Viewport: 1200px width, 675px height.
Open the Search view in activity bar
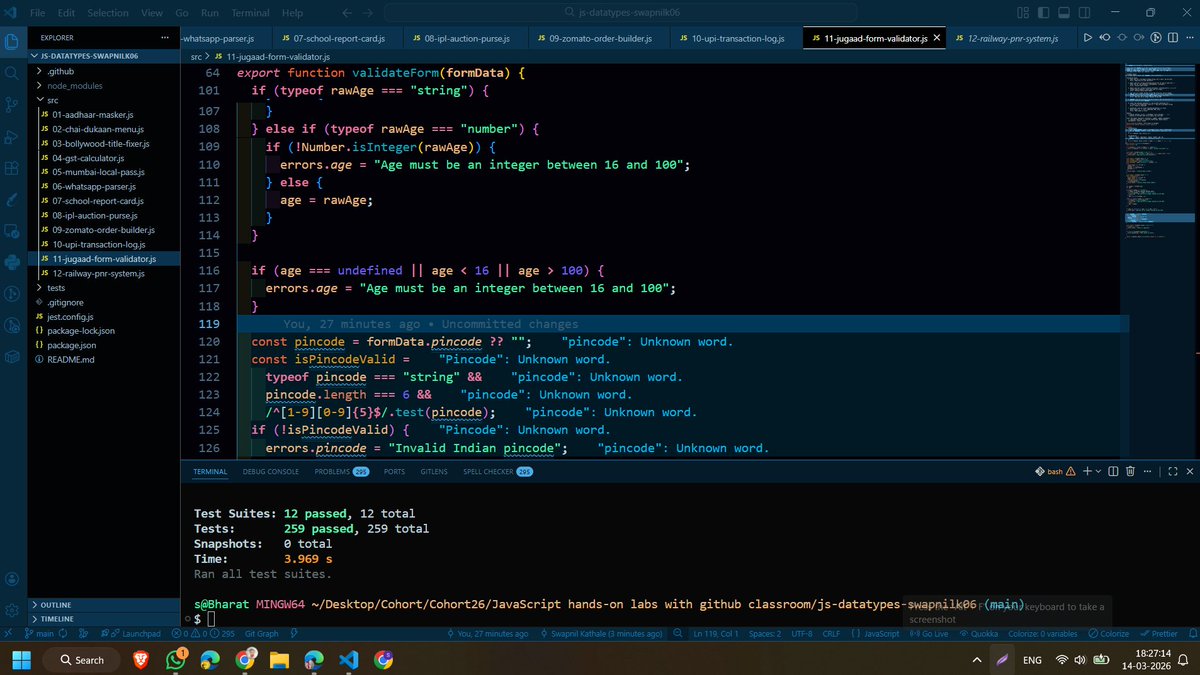click(x=12, y=73)
